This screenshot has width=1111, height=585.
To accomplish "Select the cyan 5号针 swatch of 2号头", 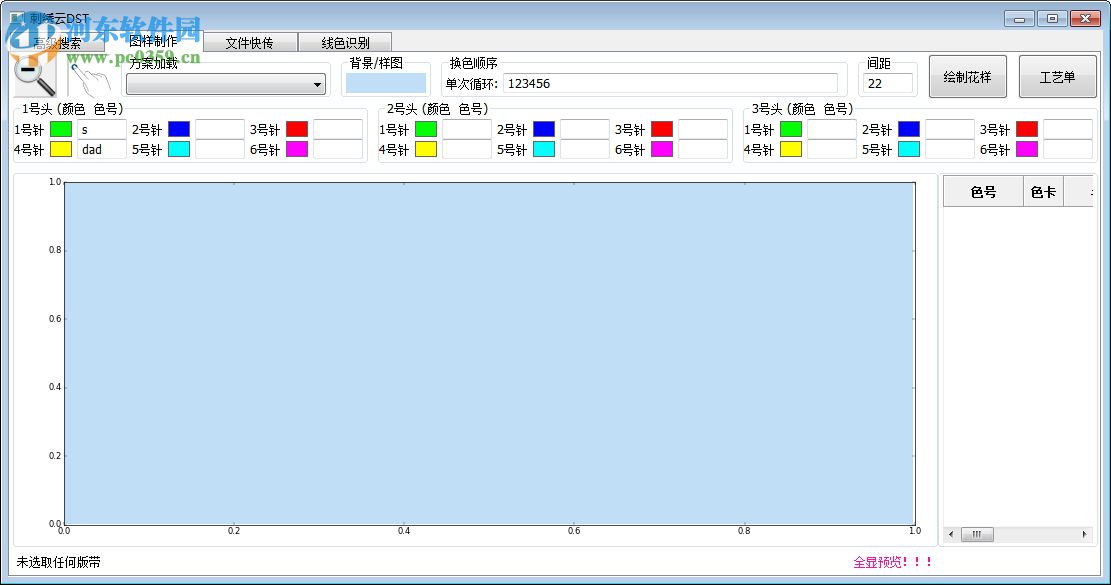I will coord(543,149).
